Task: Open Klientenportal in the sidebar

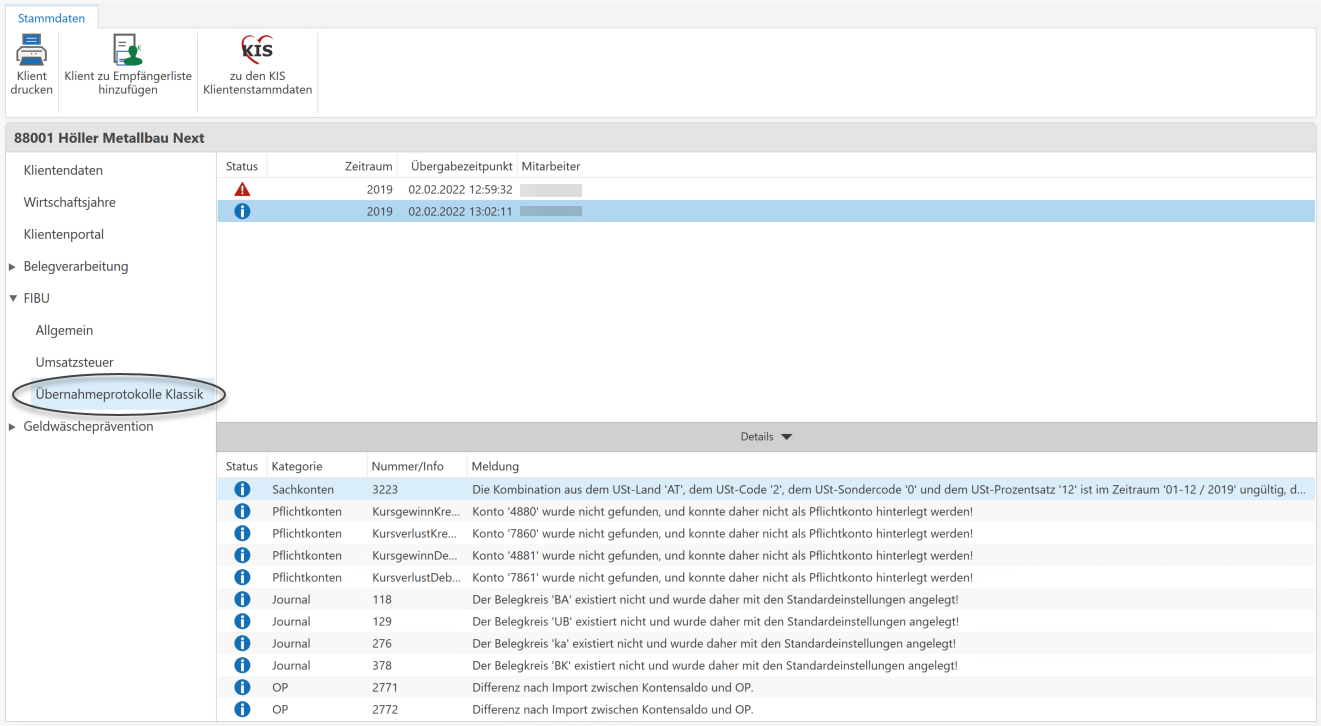Action: (64, 235)
